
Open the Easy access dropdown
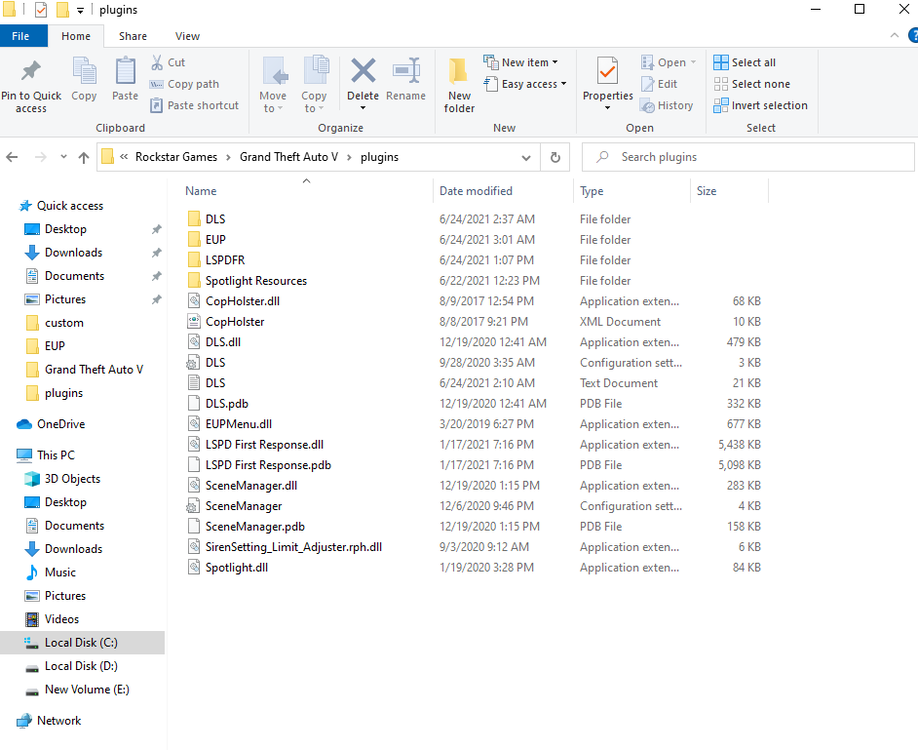click(x=525, y=84)
